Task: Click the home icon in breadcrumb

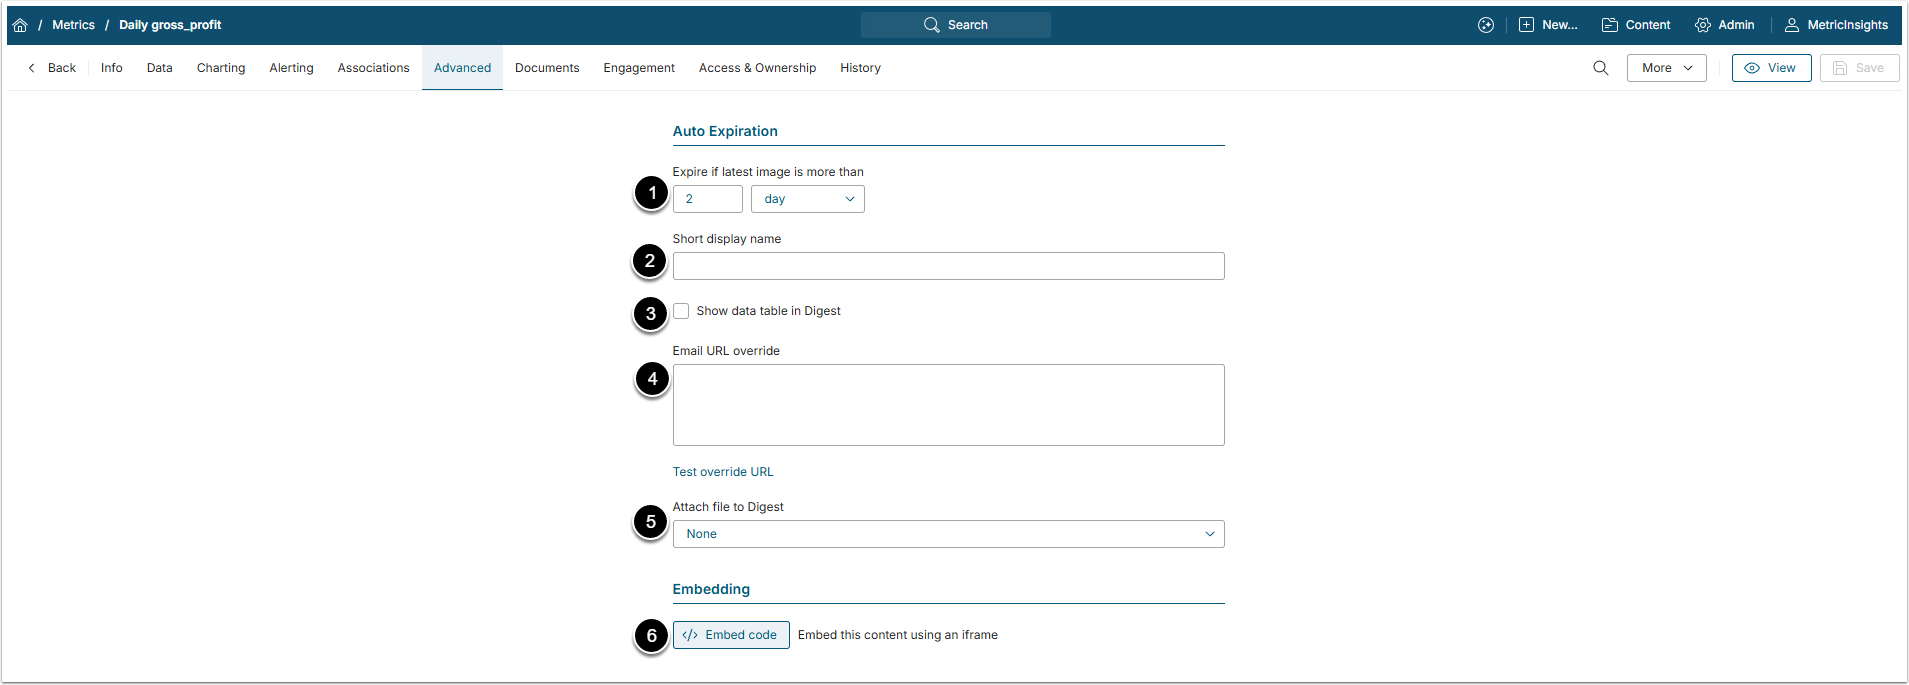Action: coord(20,25)
